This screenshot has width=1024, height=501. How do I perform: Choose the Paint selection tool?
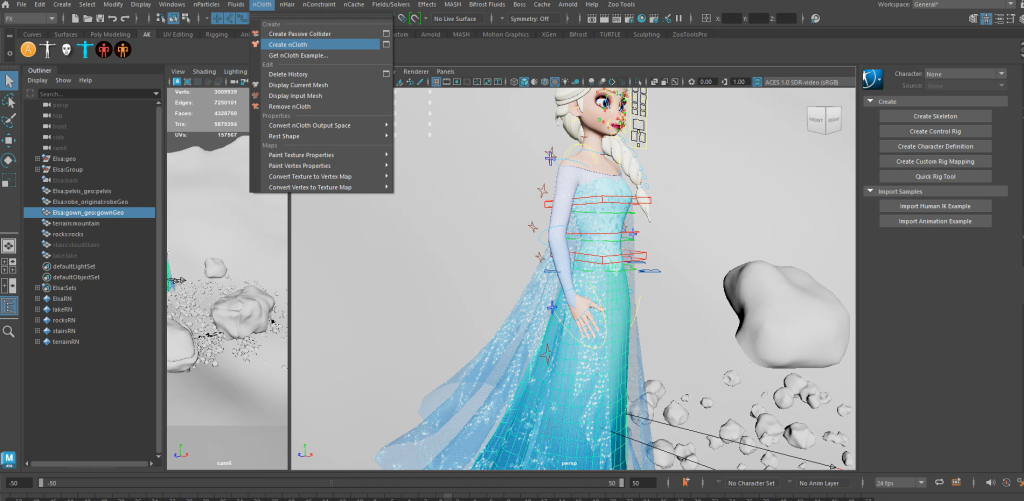tap(9, 121)
